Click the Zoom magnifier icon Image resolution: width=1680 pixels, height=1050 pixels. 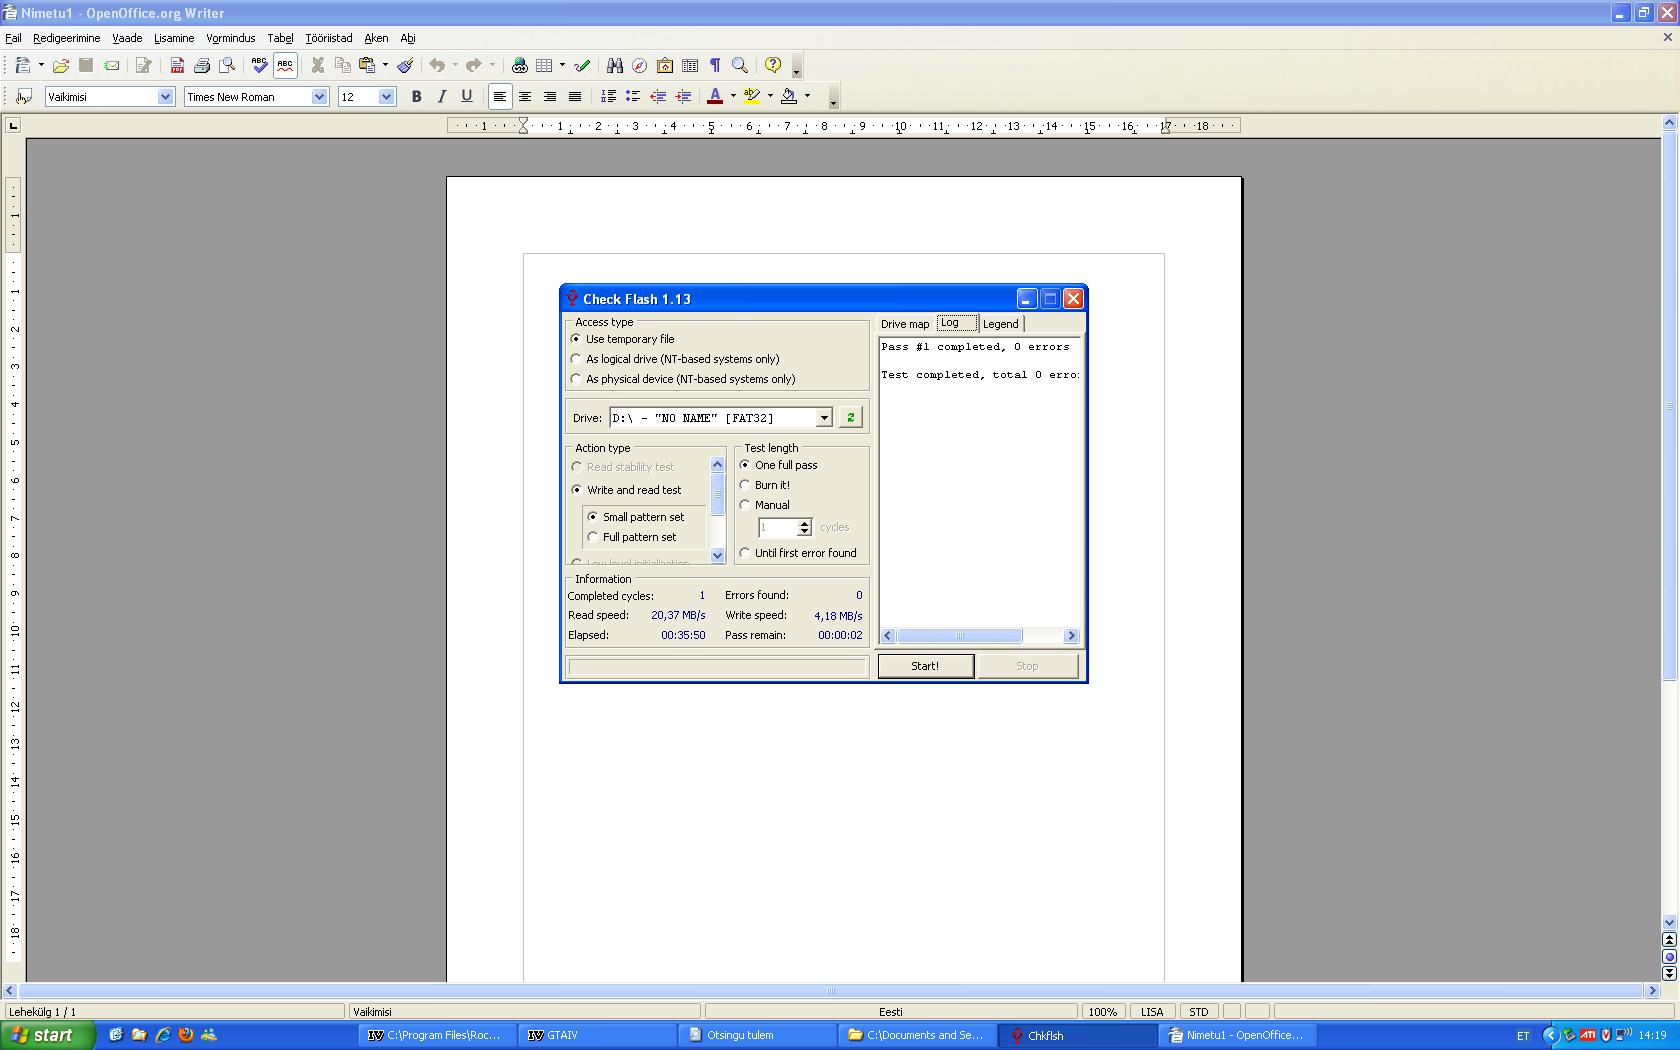pos(740,66)
